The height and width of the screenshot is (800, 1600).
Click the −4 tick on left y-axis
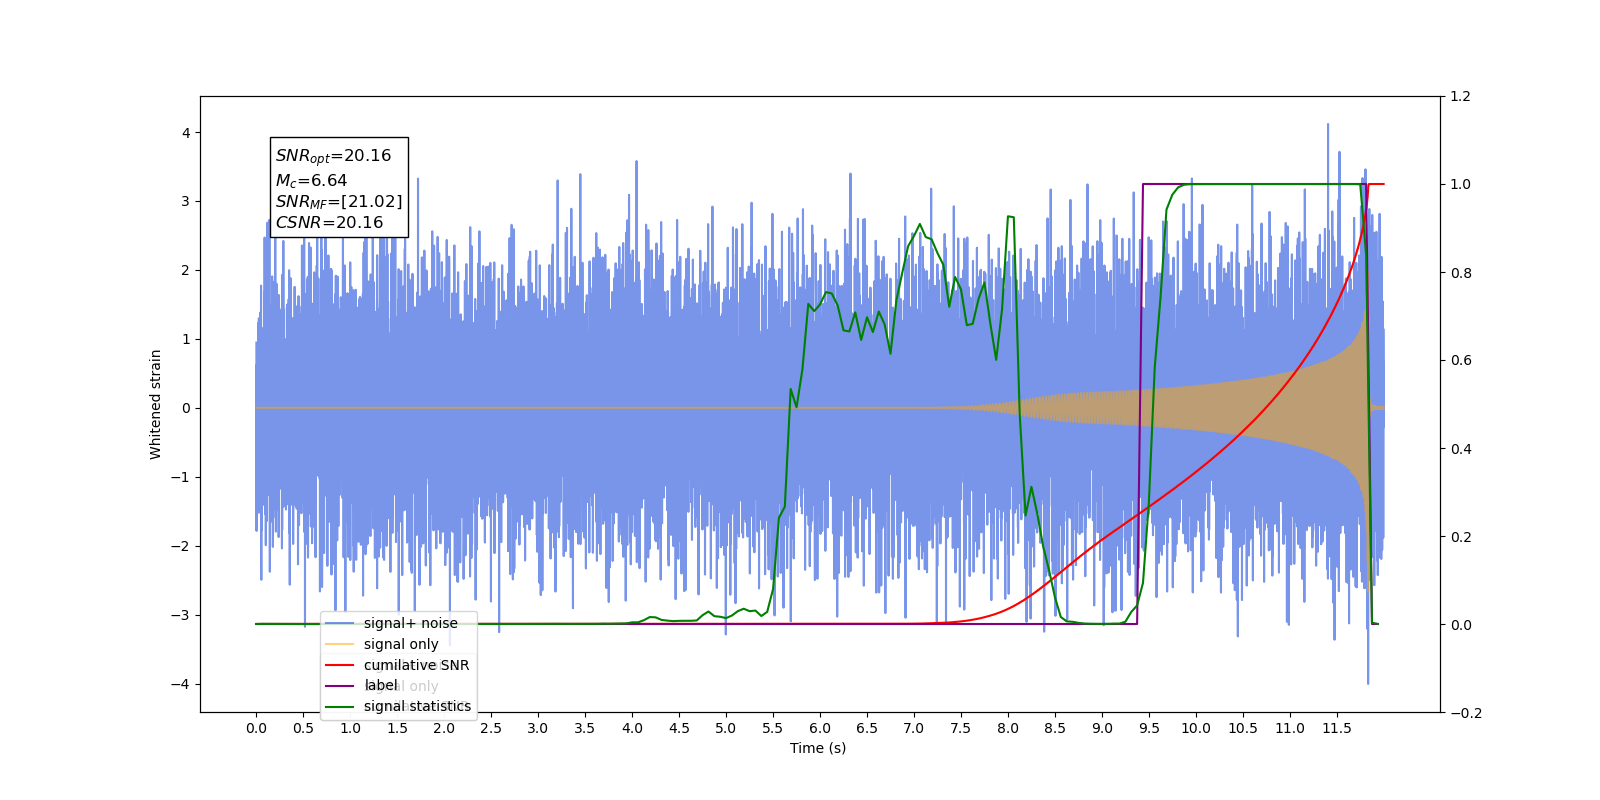pos(180,685)
